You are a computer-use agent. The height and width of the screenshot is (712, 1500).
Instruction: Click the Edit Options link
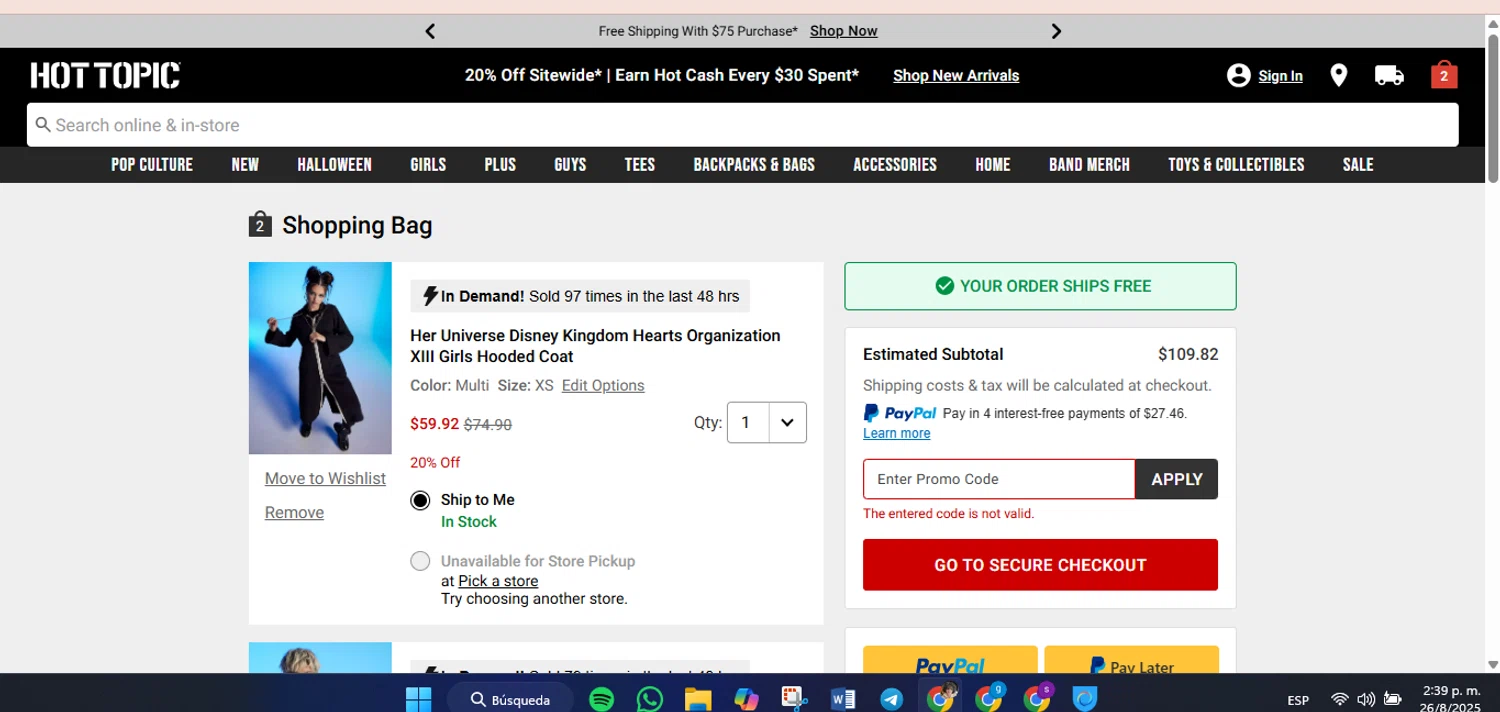603,385
